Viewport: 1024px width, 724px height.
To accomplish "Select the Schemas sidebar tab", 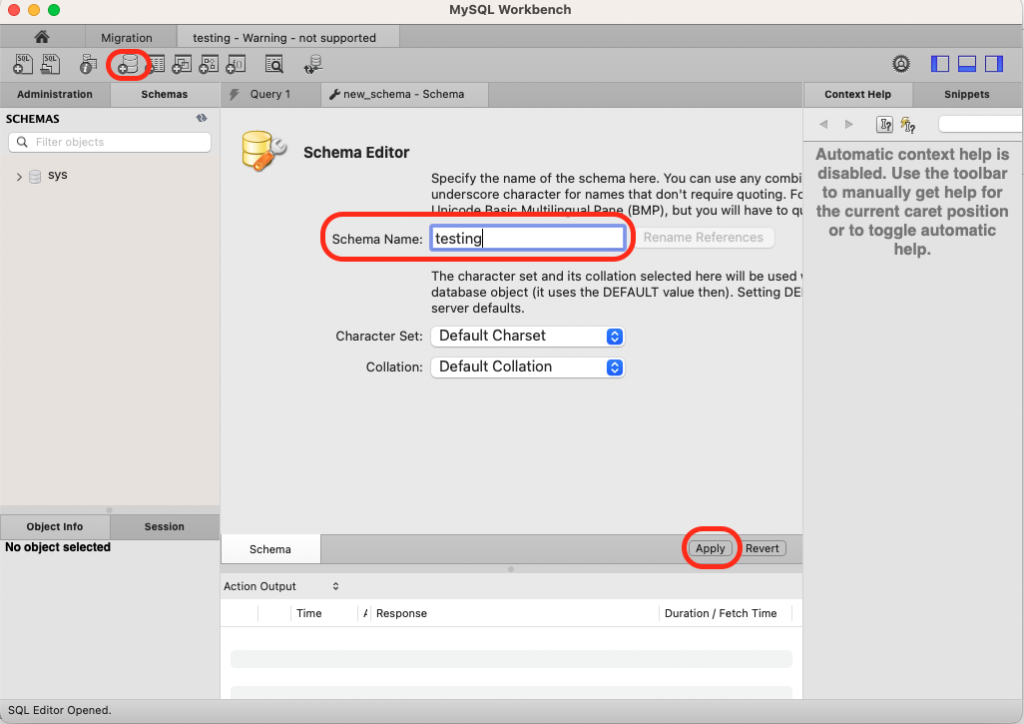I will [x=165, y=94].
